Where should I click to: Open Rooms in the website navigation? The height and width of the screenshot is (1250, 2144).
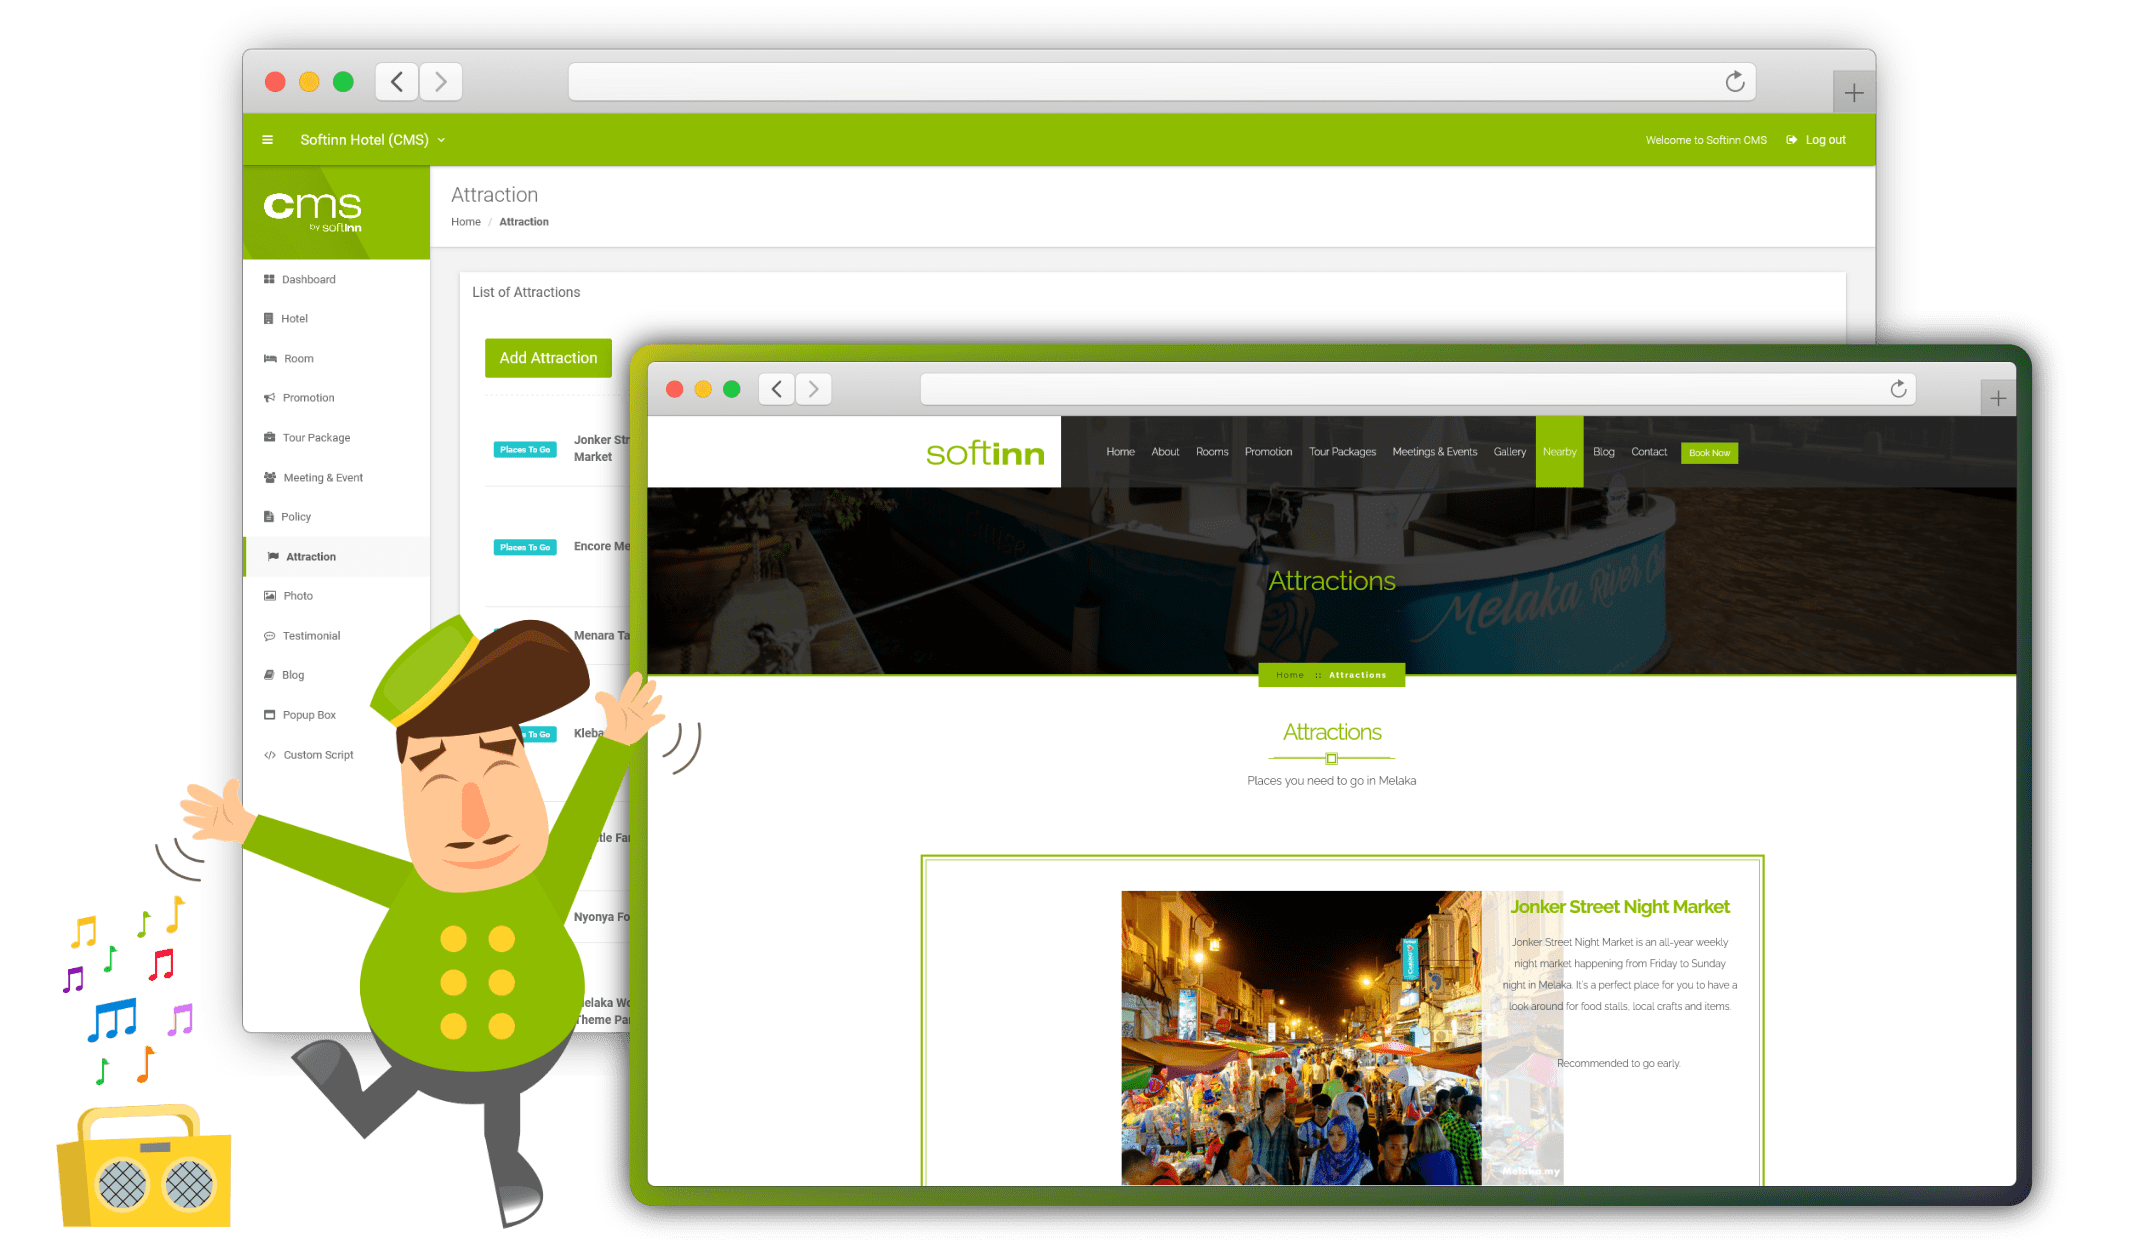coord(1212,452)
